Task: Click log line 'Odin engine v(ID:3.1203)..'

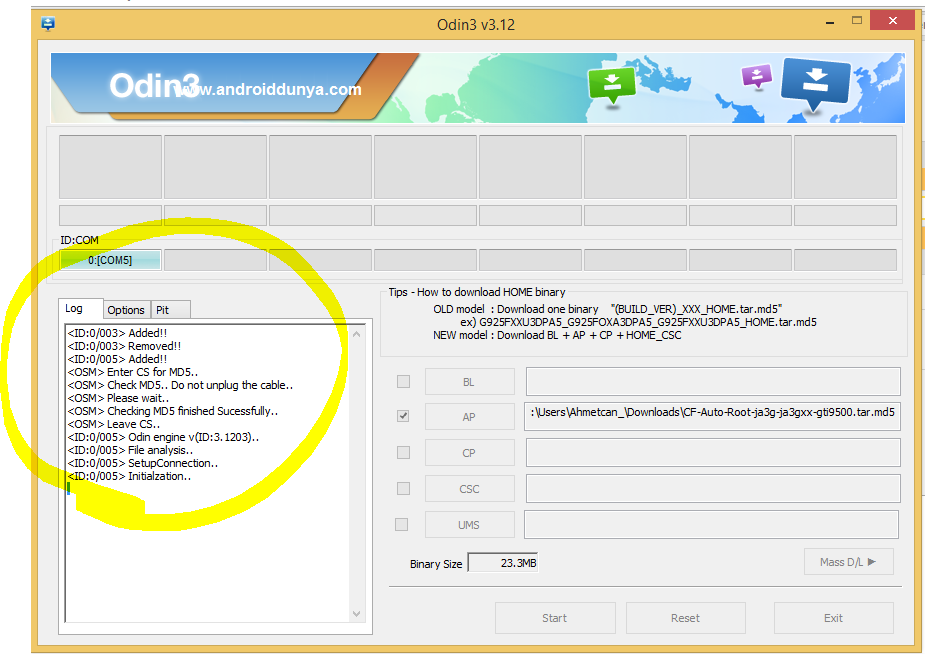Action: point(163,437)
